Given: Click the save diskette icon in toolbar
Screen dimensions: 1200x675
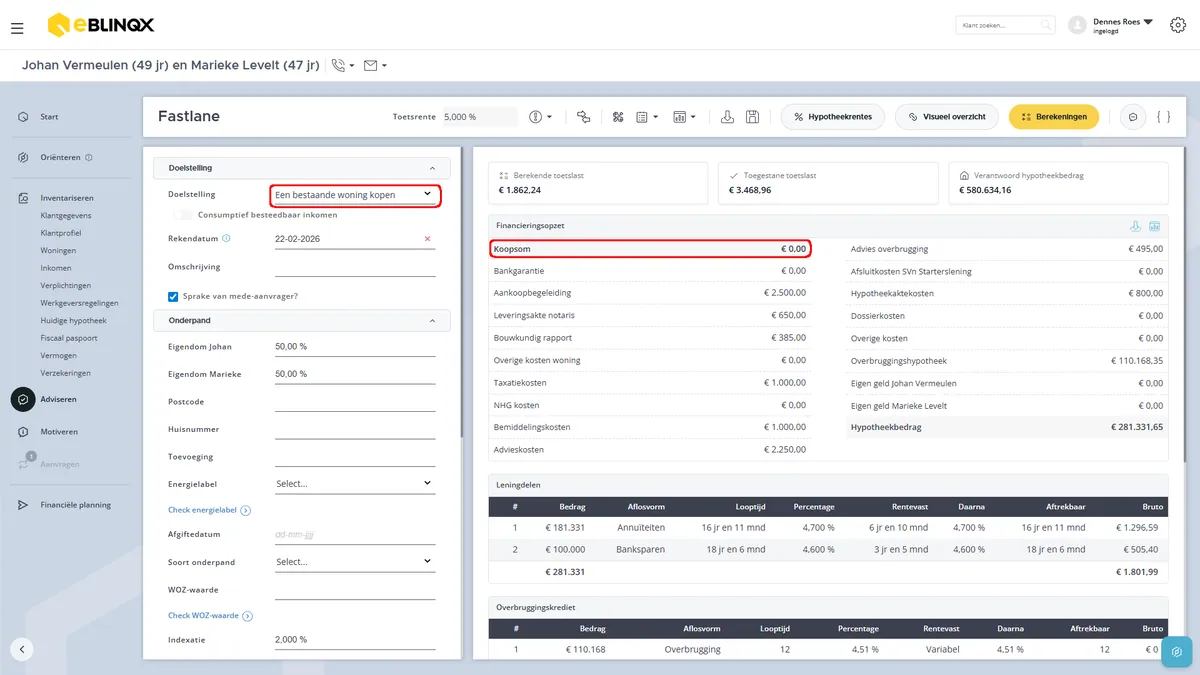Looking at the screenshot, I should pos(752,117).
